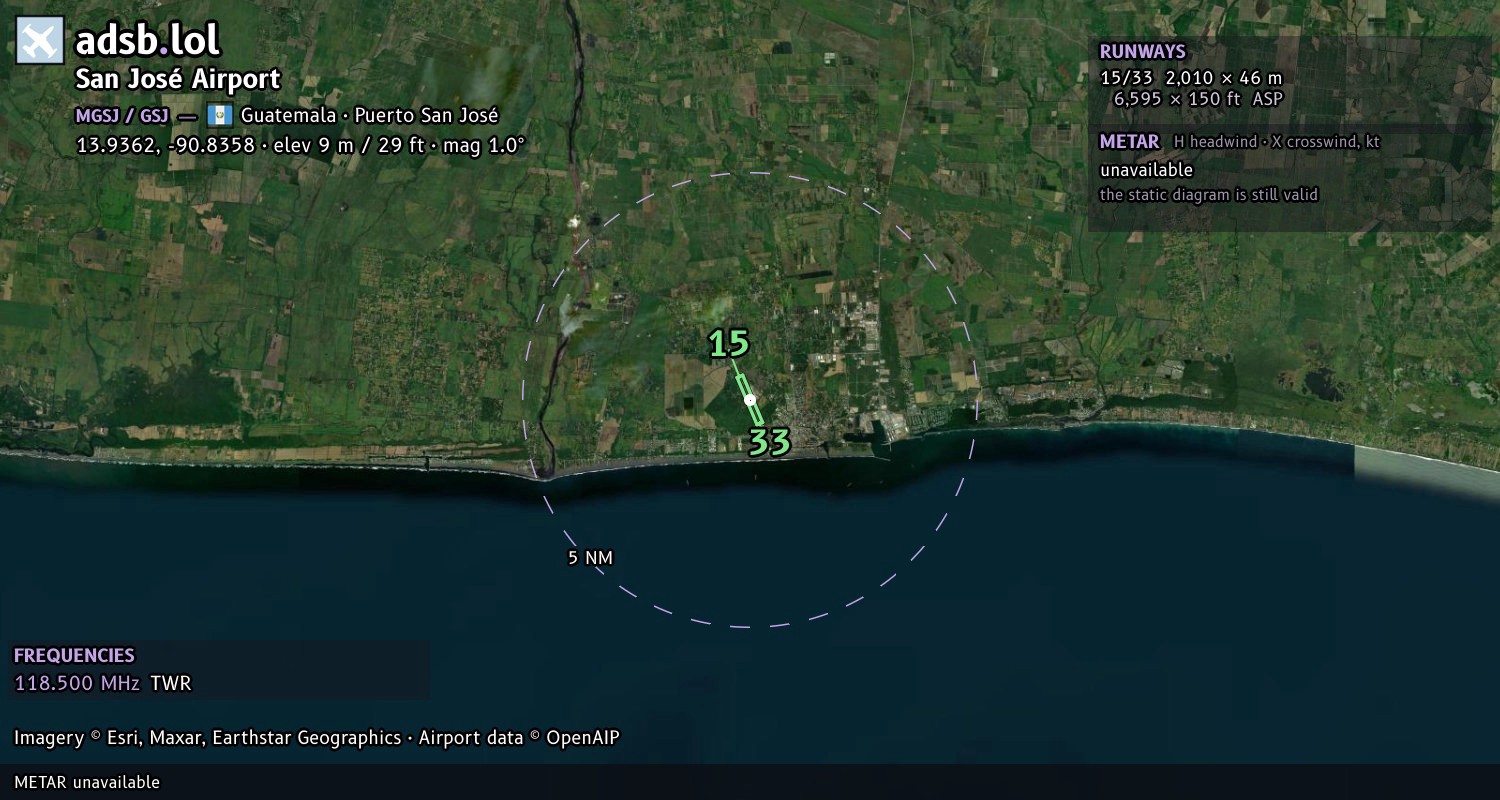
Task: Click the MGSJ / GSJ airport code
Action: coord(122,115)
